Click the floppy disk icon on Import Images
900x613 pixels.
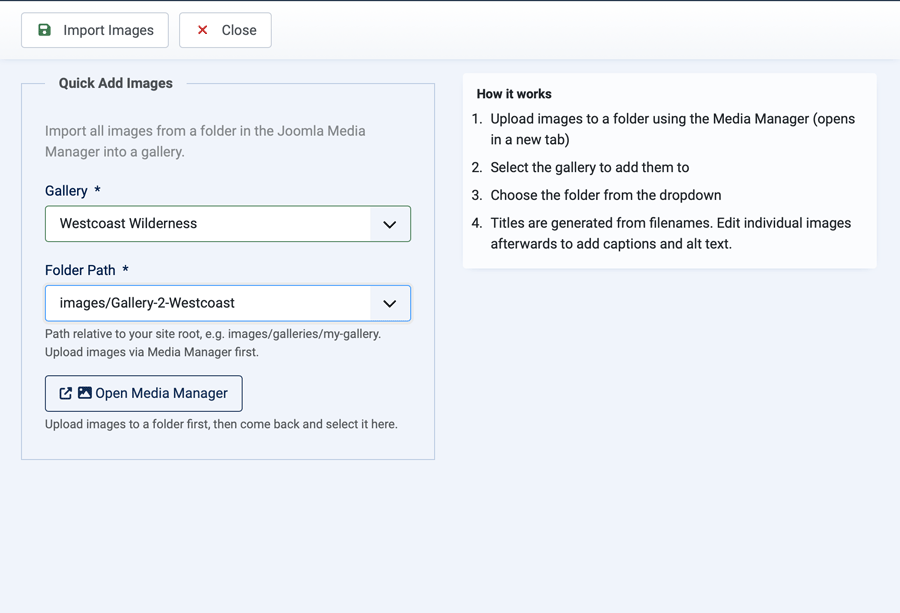point(44,30)
